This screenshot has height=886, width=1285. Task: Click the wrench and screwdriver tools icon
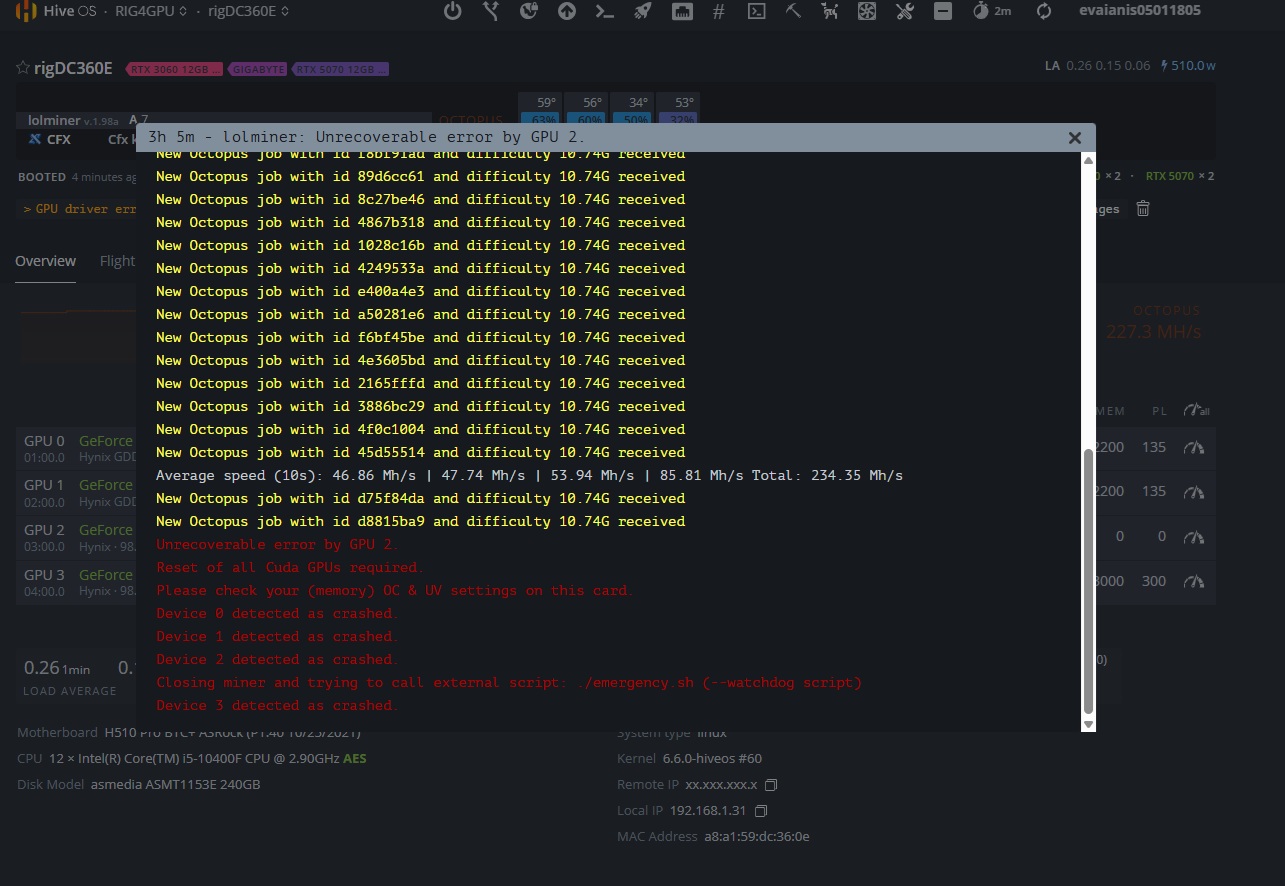905,11
